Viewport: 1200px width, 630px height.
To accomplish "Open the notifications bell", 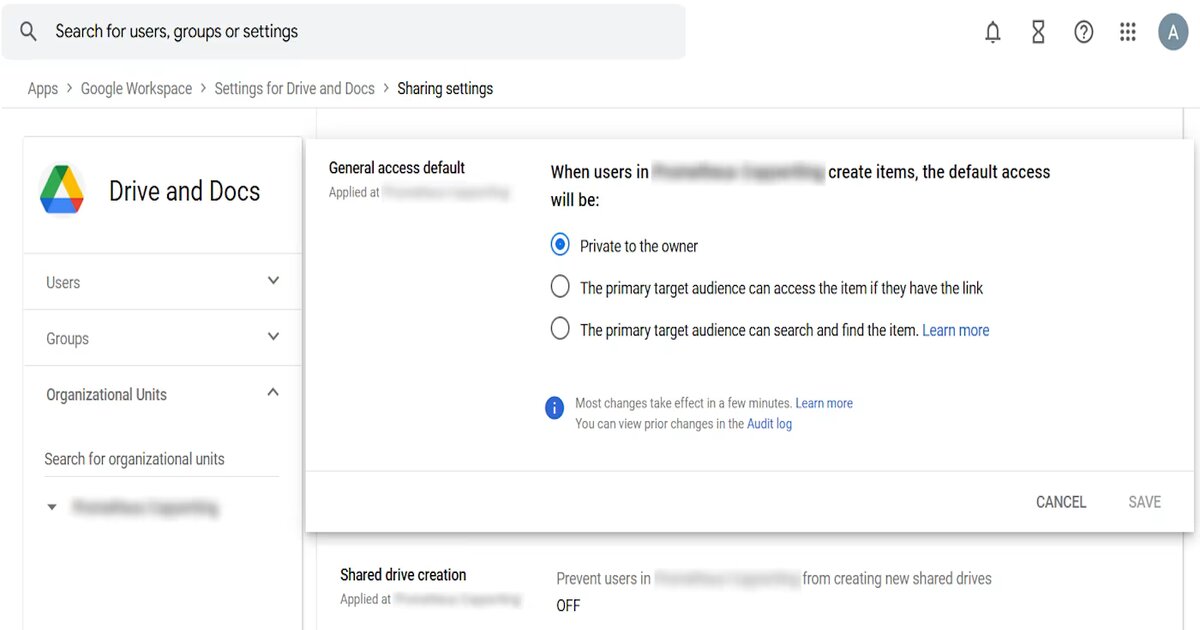I will [992, 31].
